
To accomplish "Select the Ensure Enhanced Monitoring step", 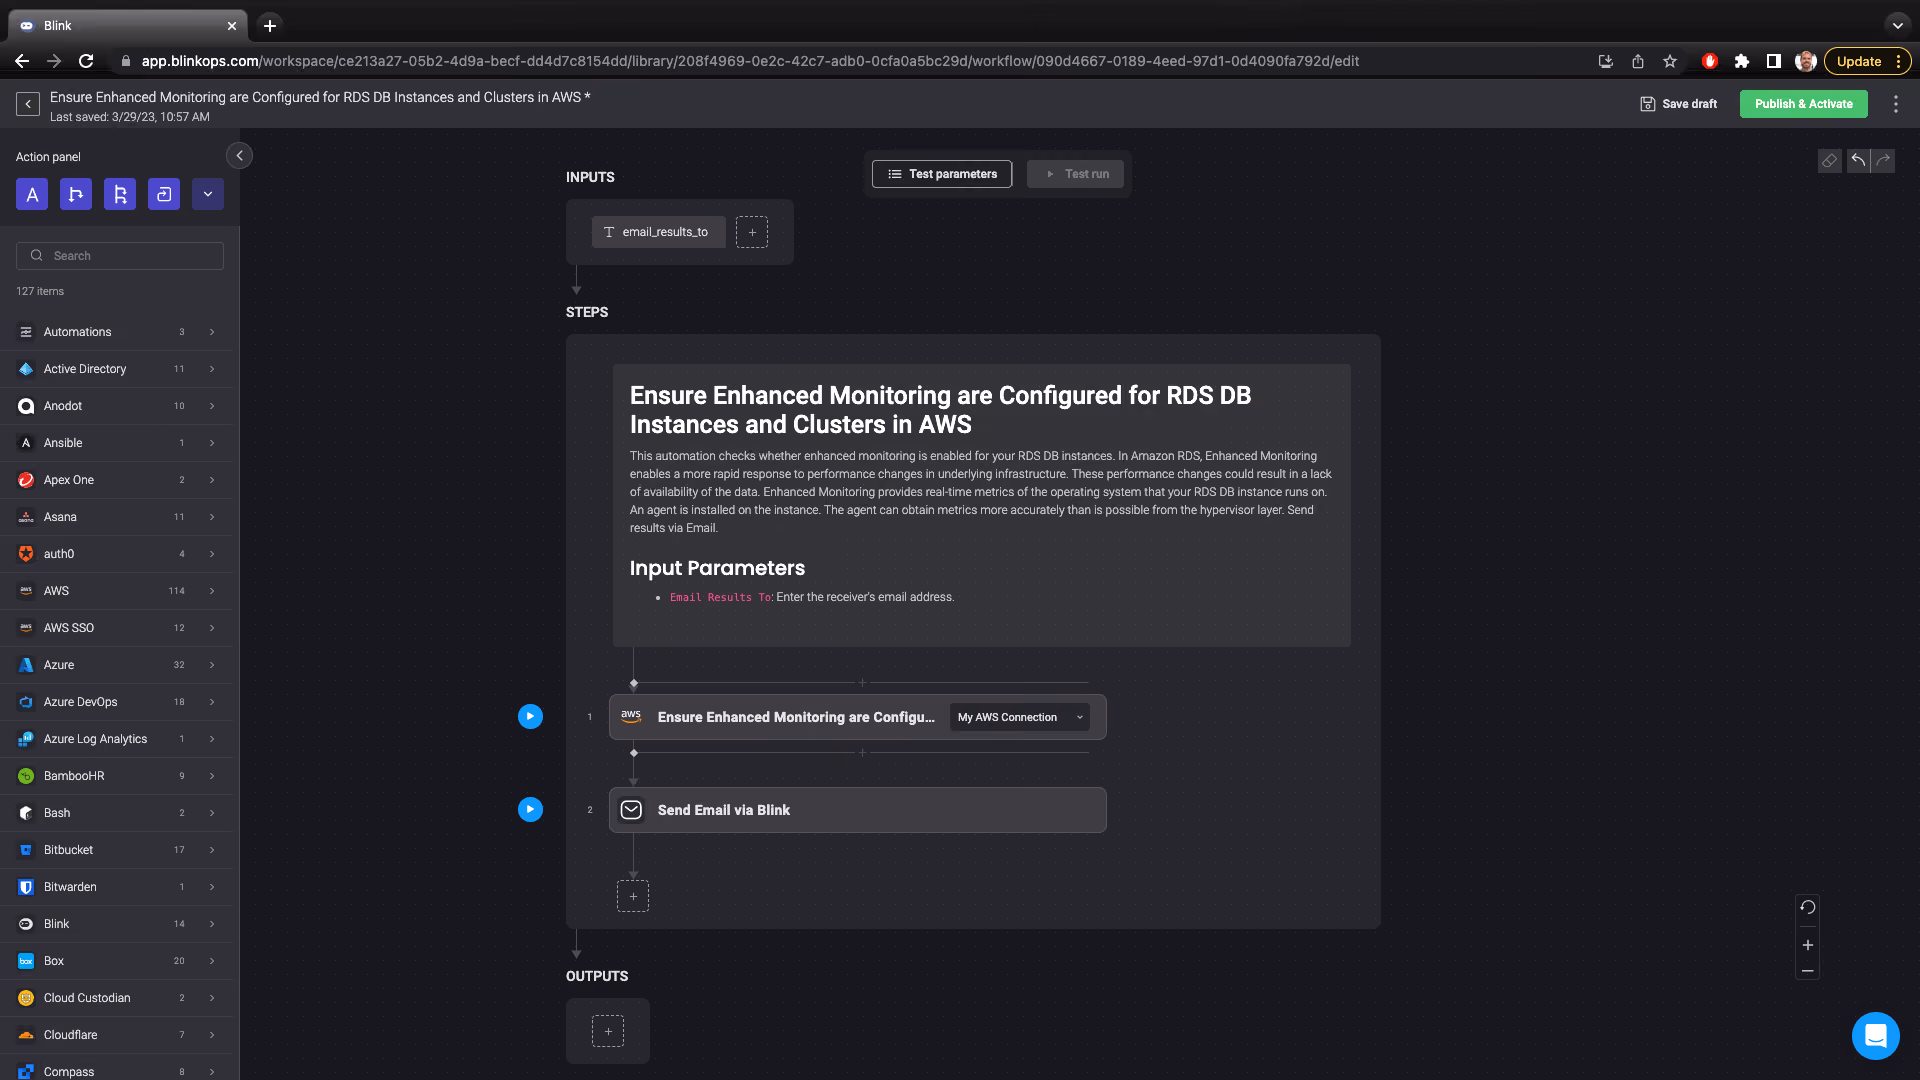I will coord(857,717).
